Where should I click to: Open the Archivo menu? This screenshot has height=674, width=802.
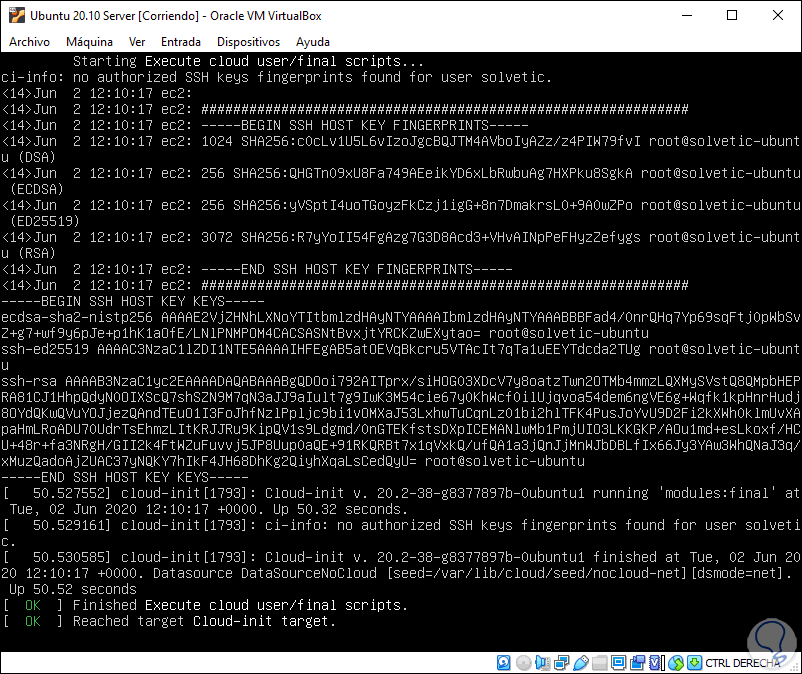pyautogui.click(x=29, y=42)
